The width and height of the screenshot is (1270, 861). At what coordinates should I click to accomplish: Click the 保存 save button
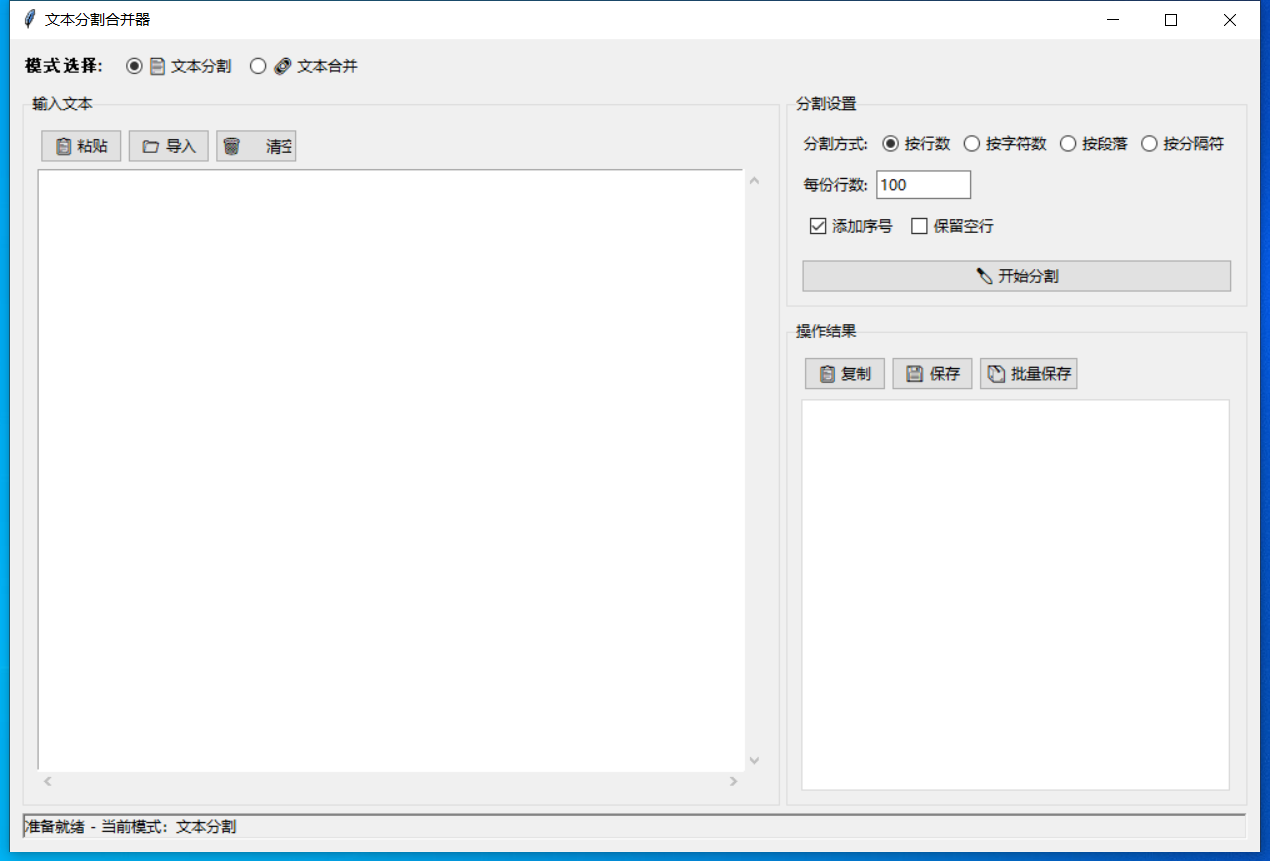tap(932, 374)
